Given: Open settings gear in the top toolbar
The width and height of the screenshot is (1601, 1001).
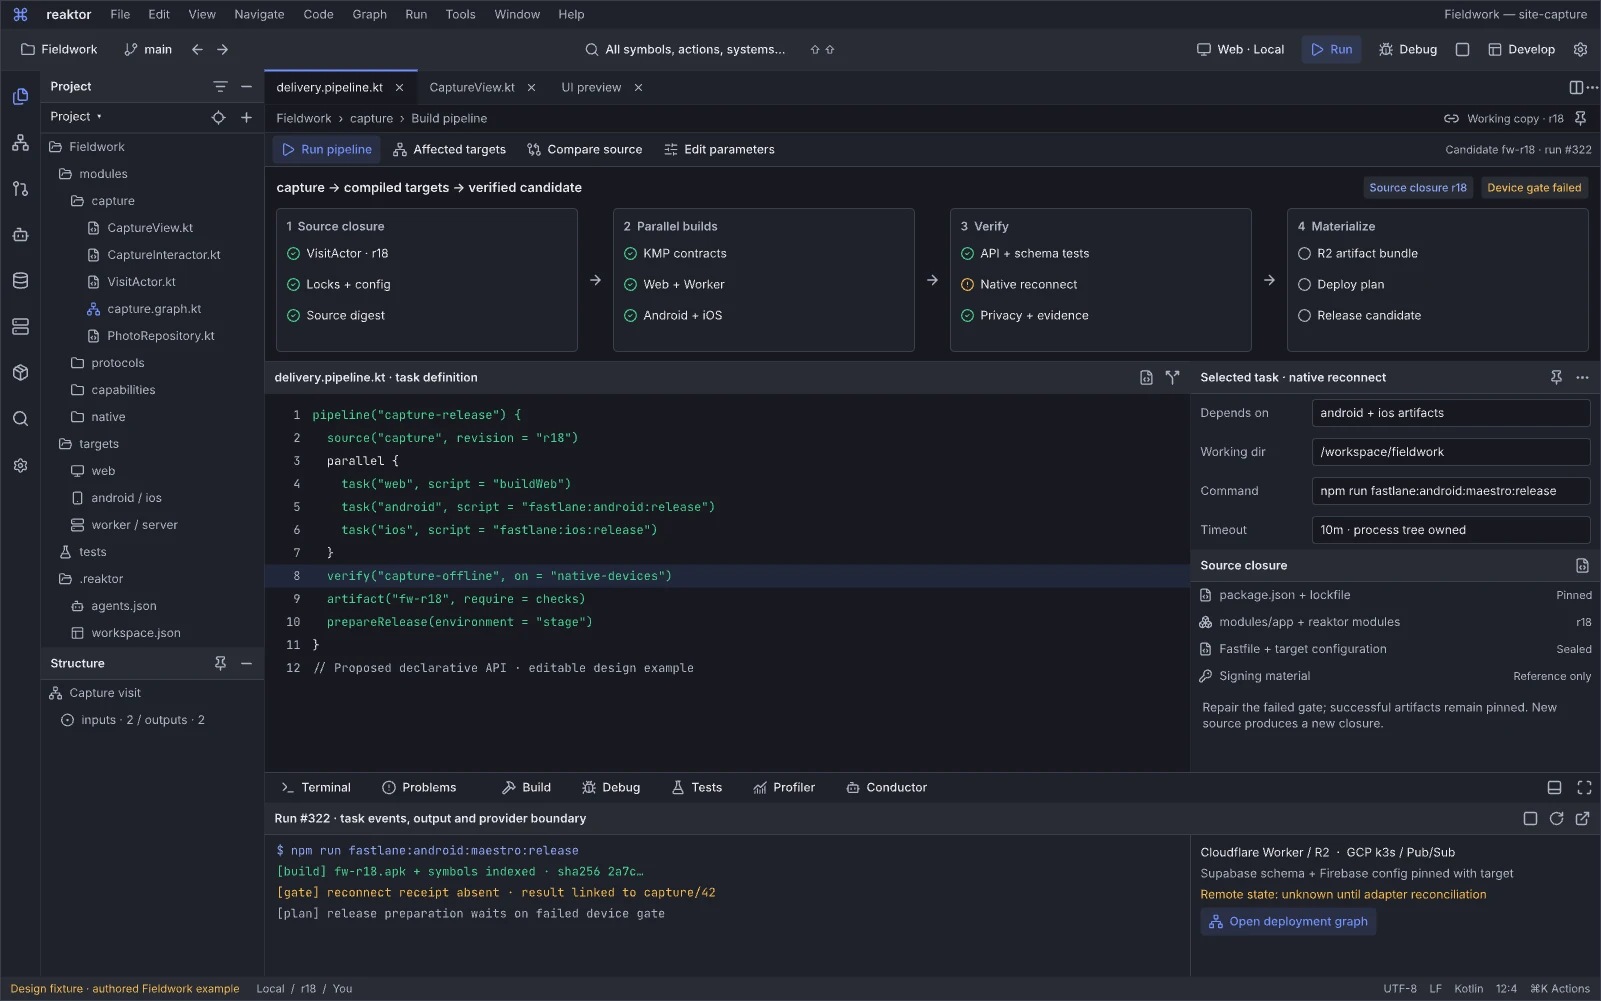Looking at the screenshot, I should (x=1580, y=49).
